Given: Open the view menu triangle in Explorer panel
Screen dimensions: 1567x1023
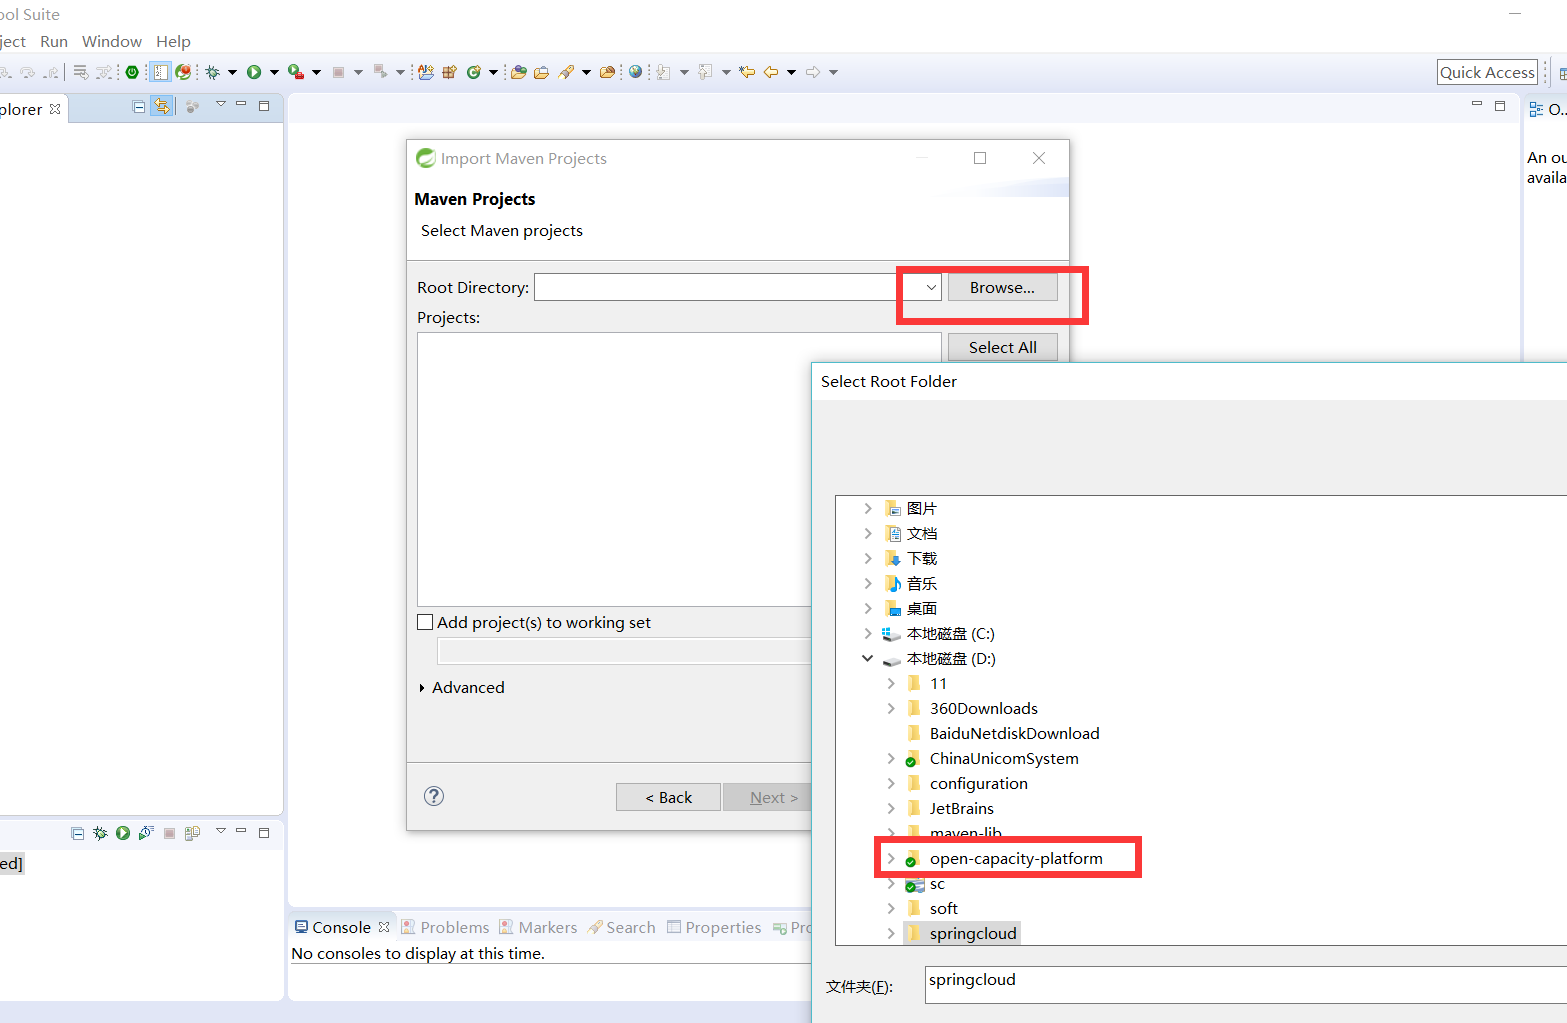Looking at the screenshot, I should click(221, 104).
